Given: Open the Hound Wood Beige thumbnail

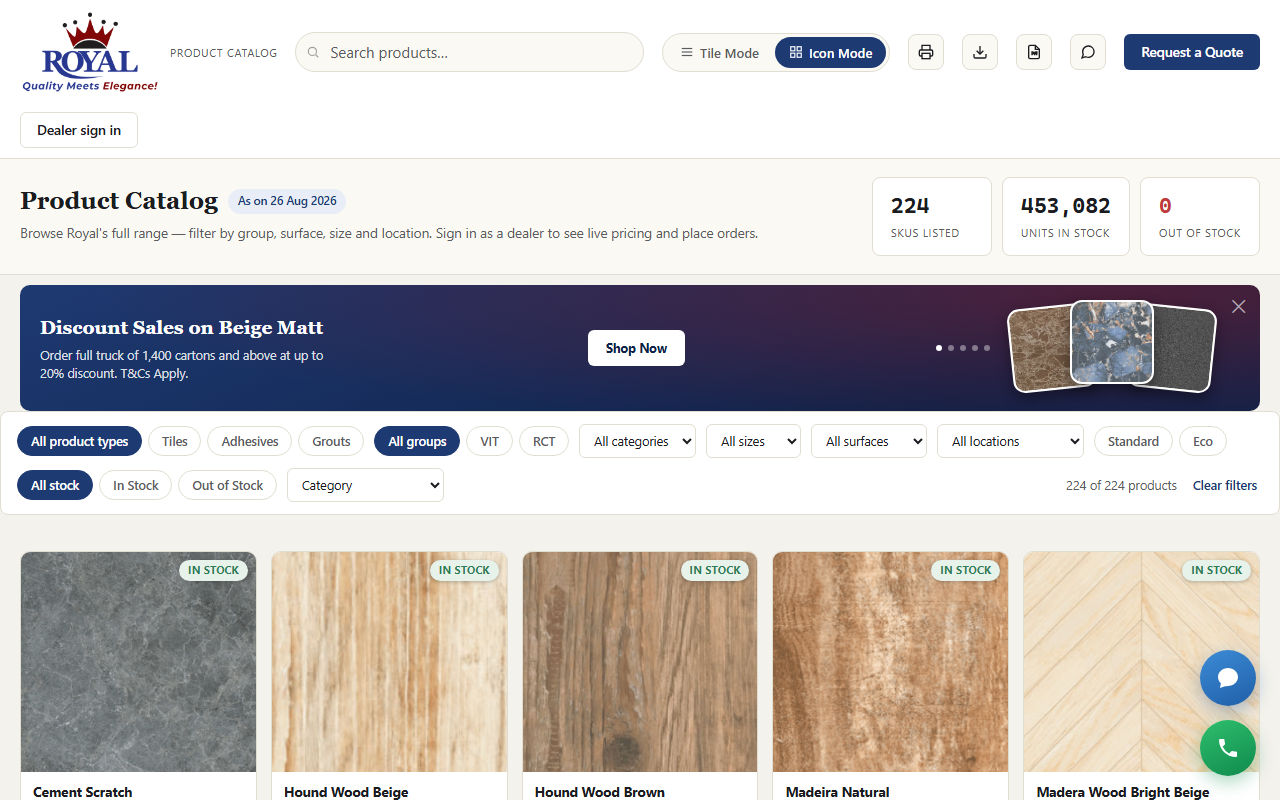Looking at the screenshot, I should point(389,662).
